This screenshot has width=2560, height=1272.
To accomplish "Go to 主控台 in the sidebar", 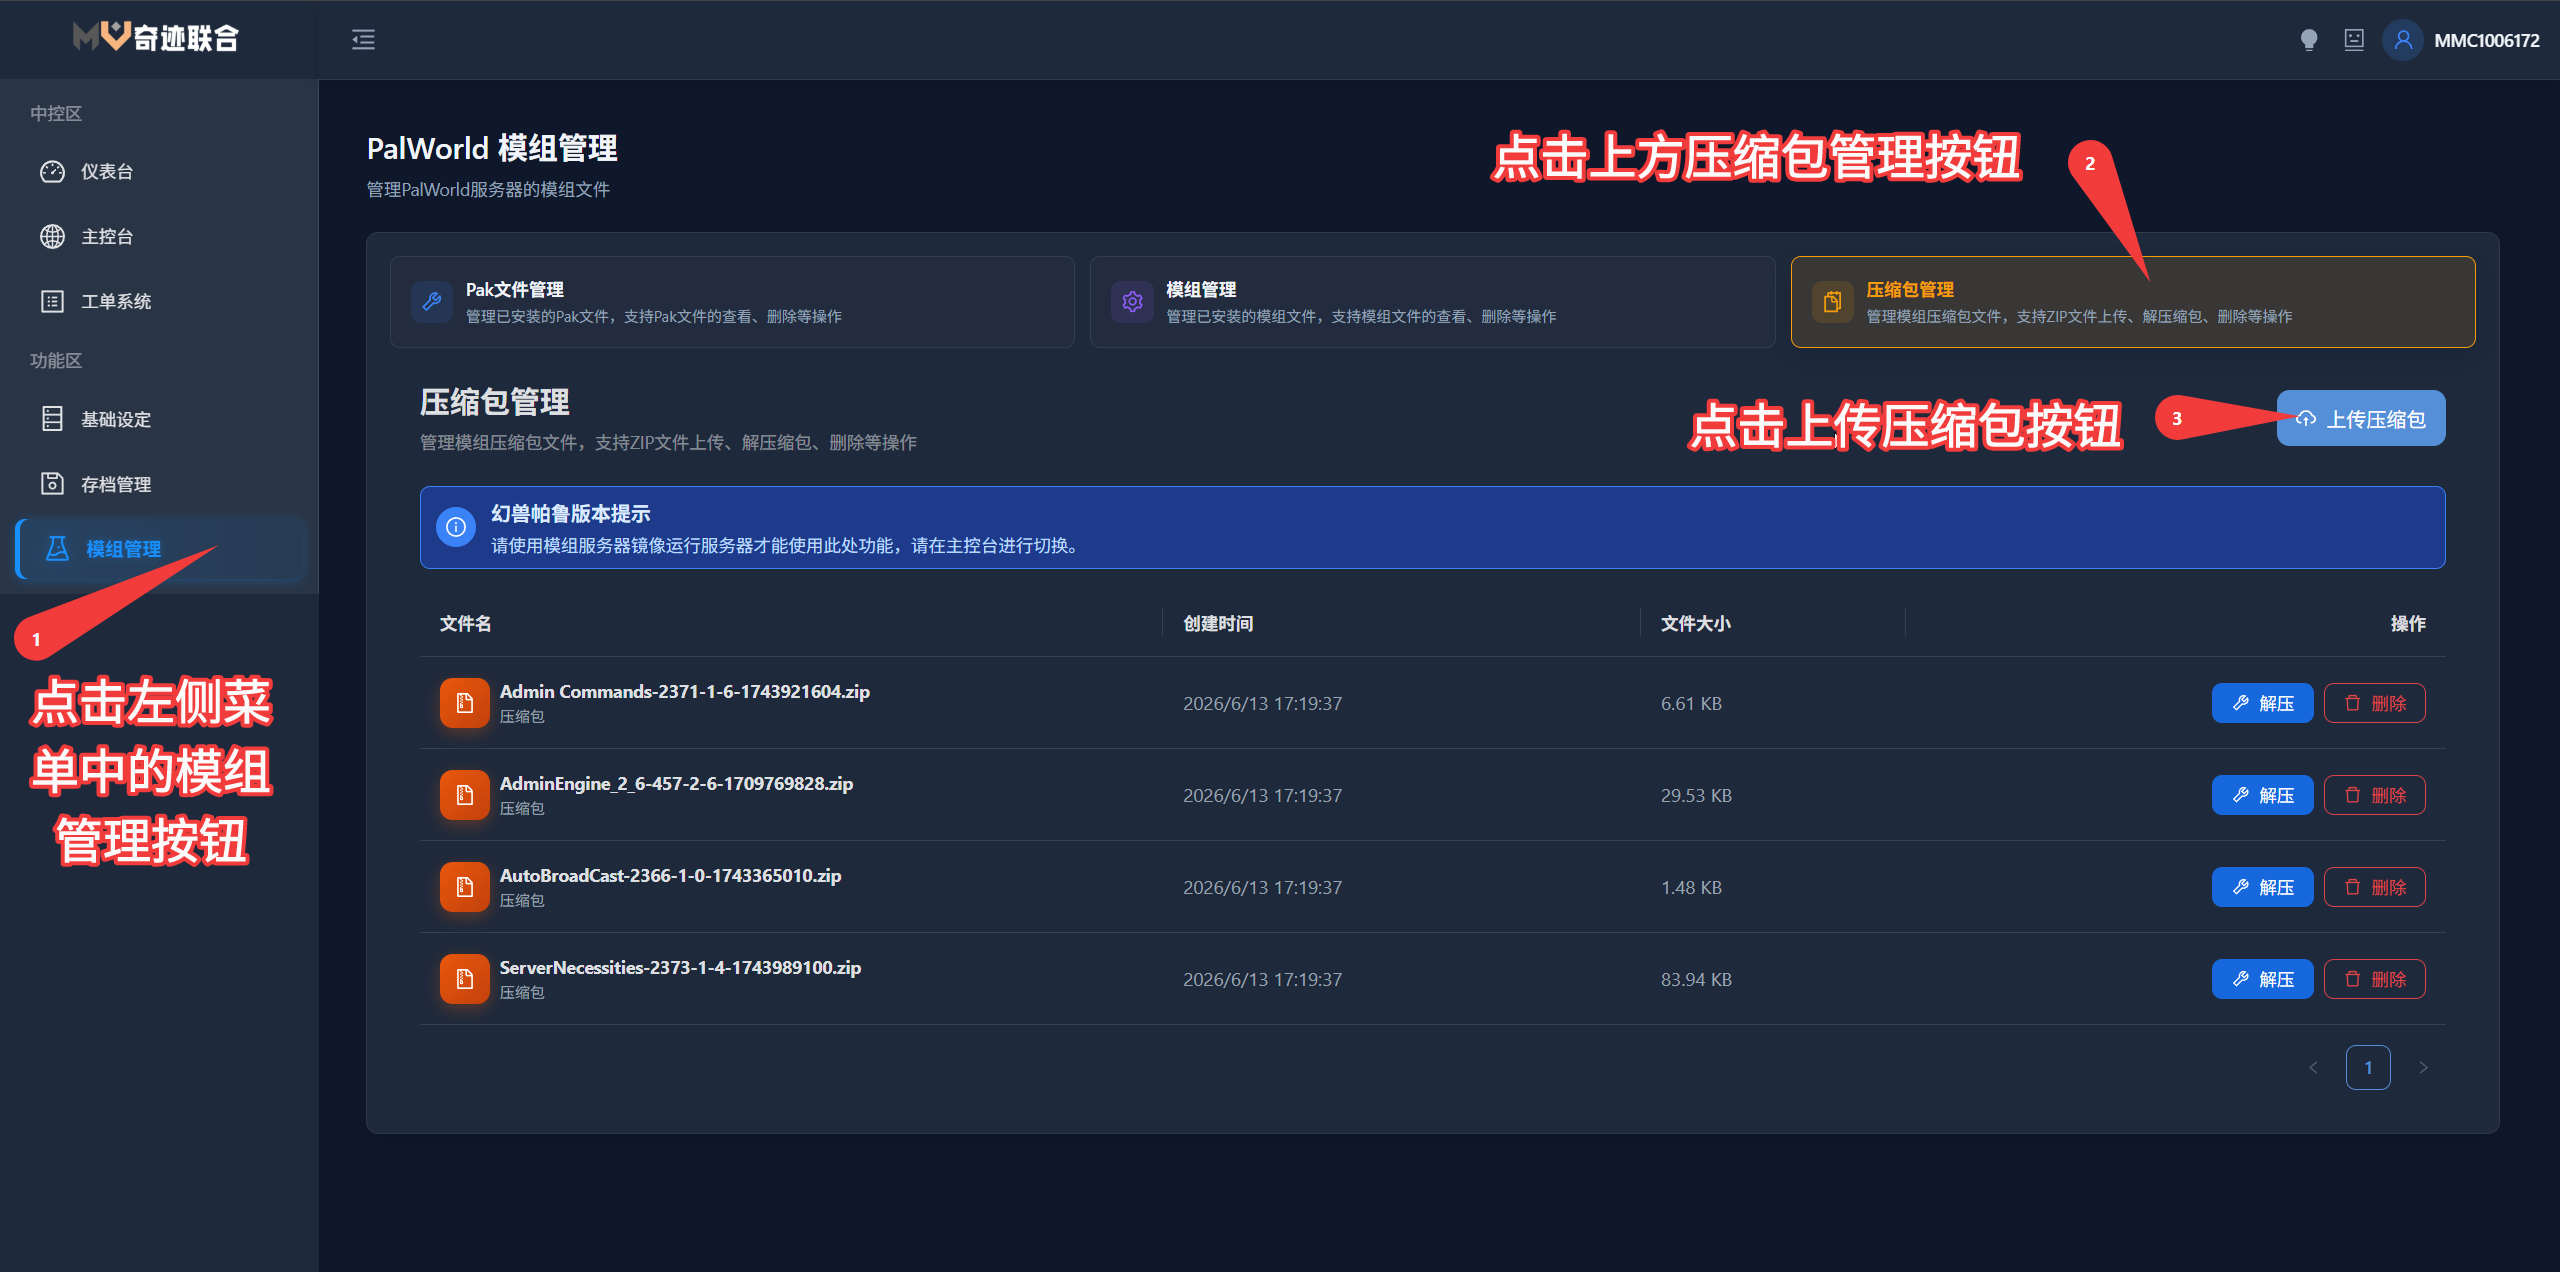I will 160,237.
